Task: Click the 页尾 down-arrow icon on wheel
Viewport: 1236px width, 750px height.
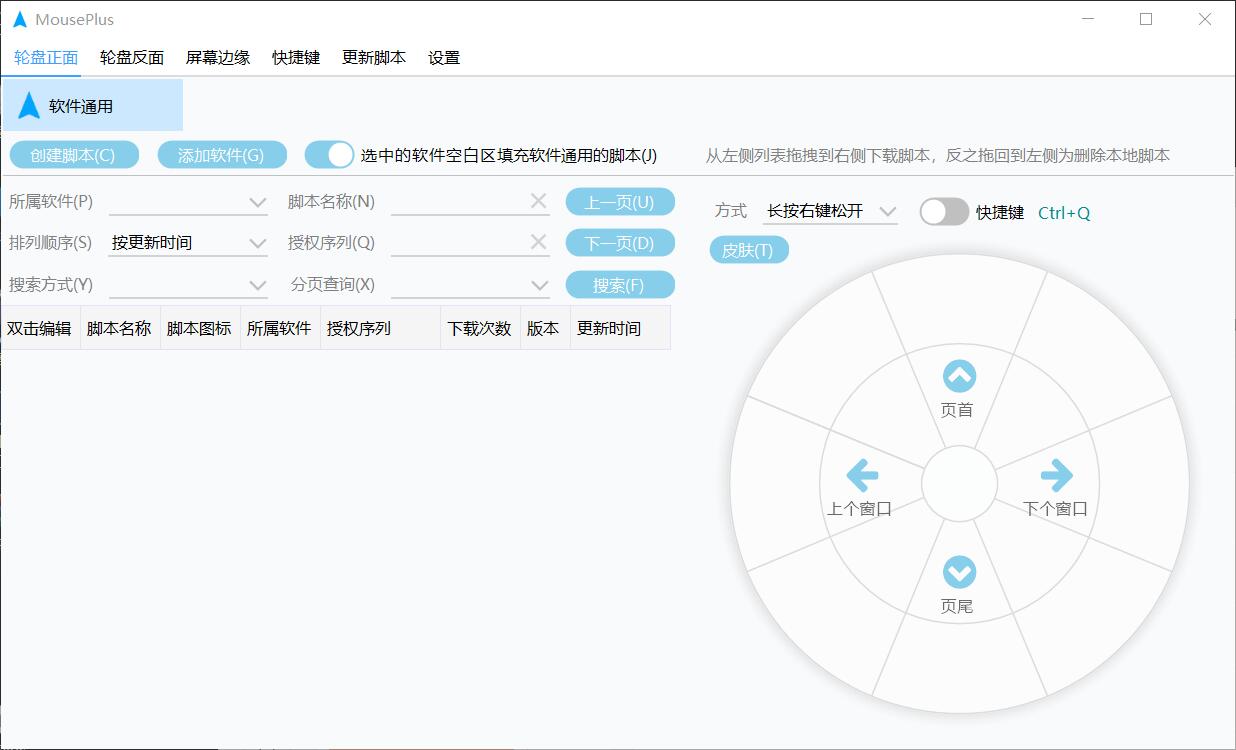Action: coord(959,573)
